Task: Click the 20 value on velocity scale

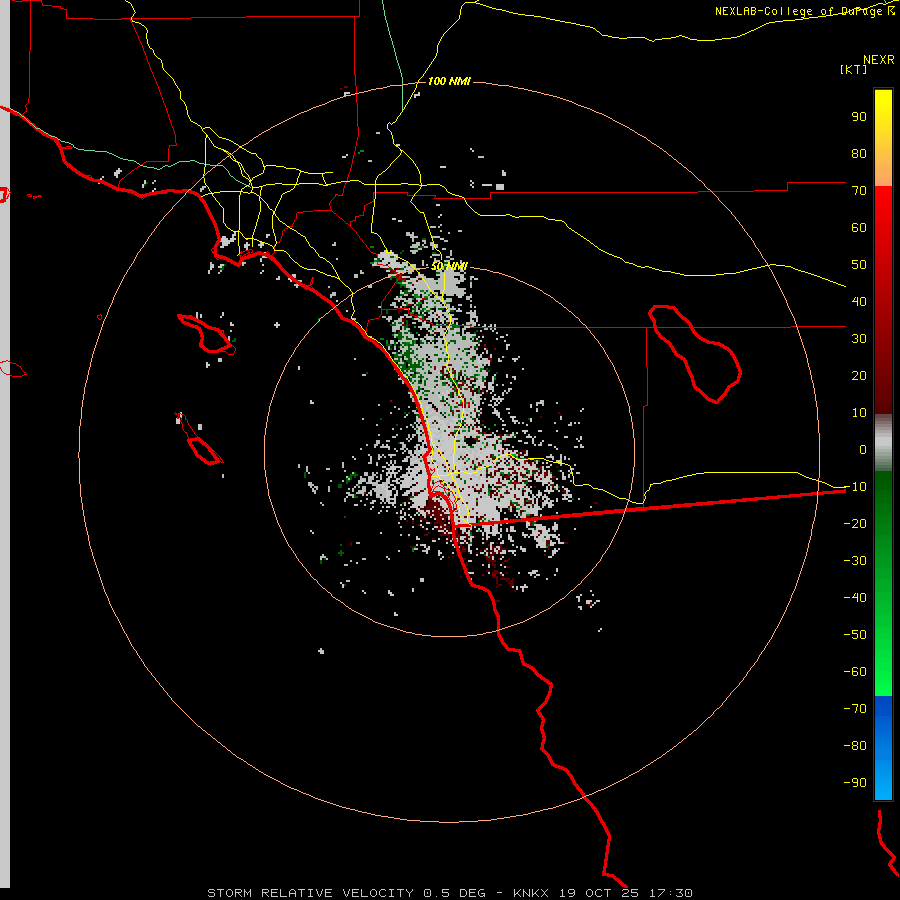Action: pyautogui.click(x=859, y=375)
